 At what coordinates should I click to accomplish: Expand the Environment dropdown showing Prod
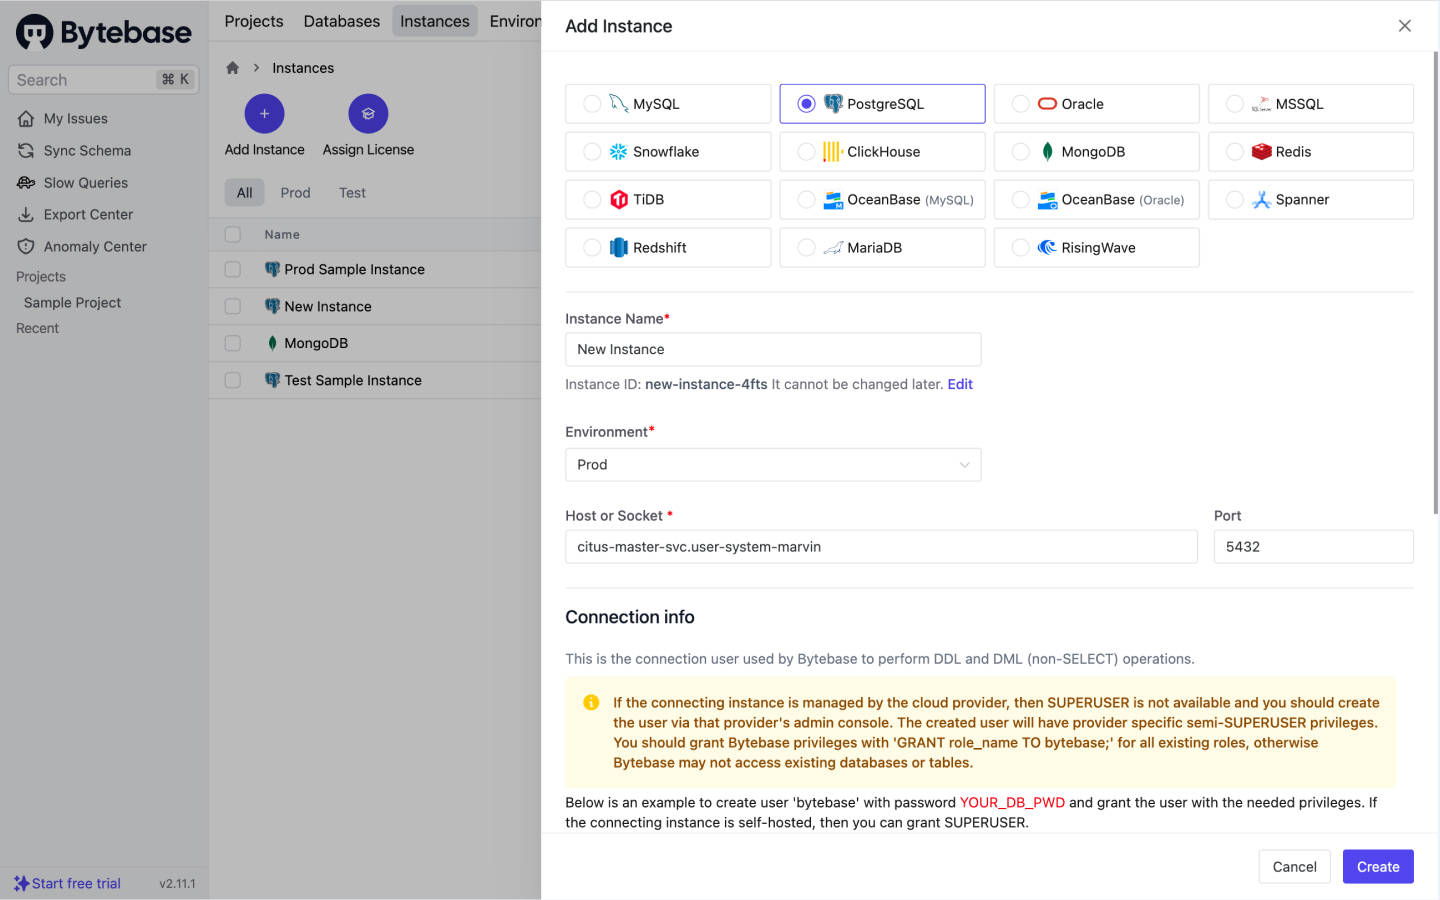(772, 465)
